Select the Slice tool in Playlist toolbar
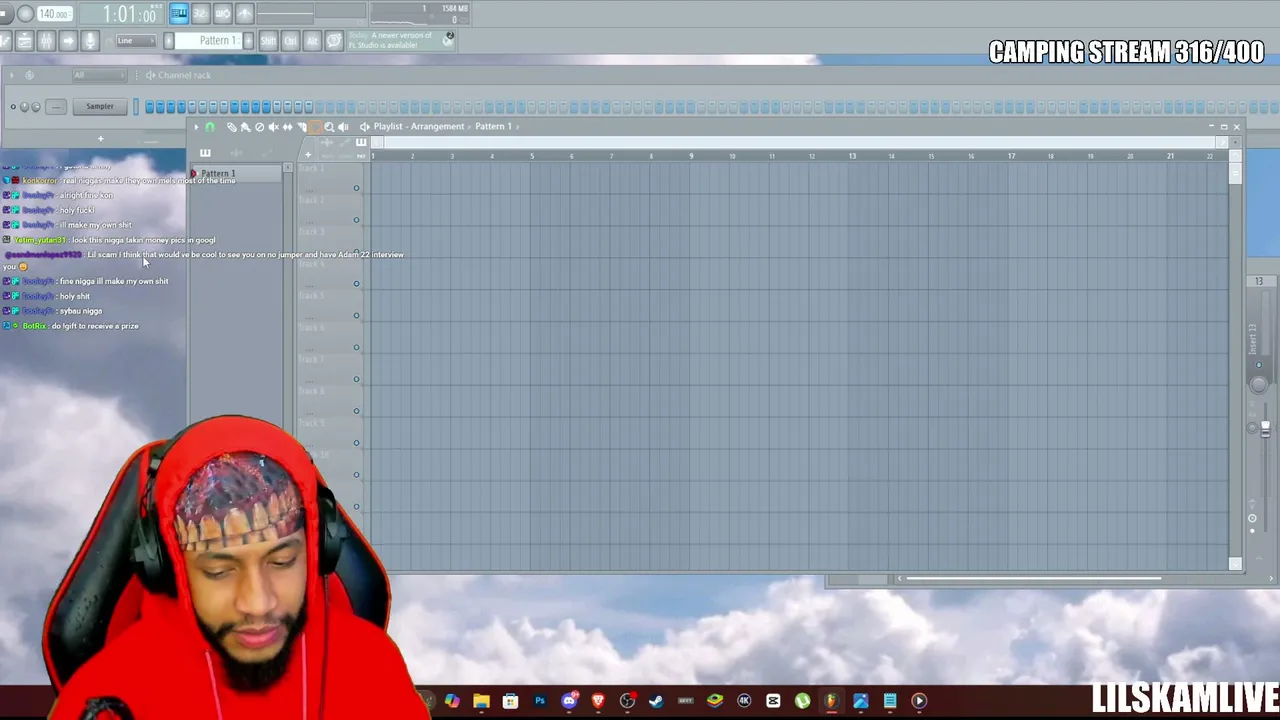This screenshot has width=1280, height=720. [x=301, y=127]
